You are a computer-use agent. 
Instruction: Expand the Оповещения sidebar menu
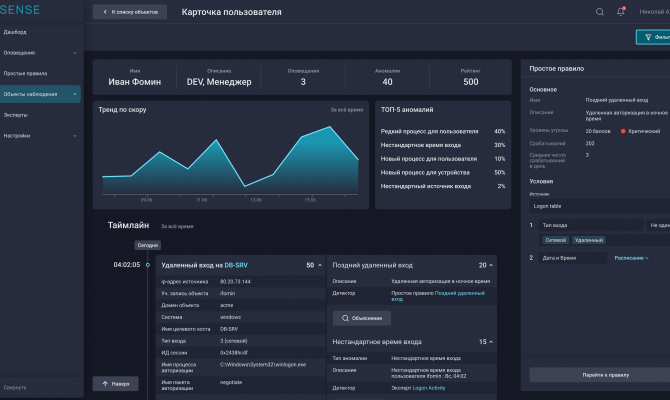click(x=74, y=52)
